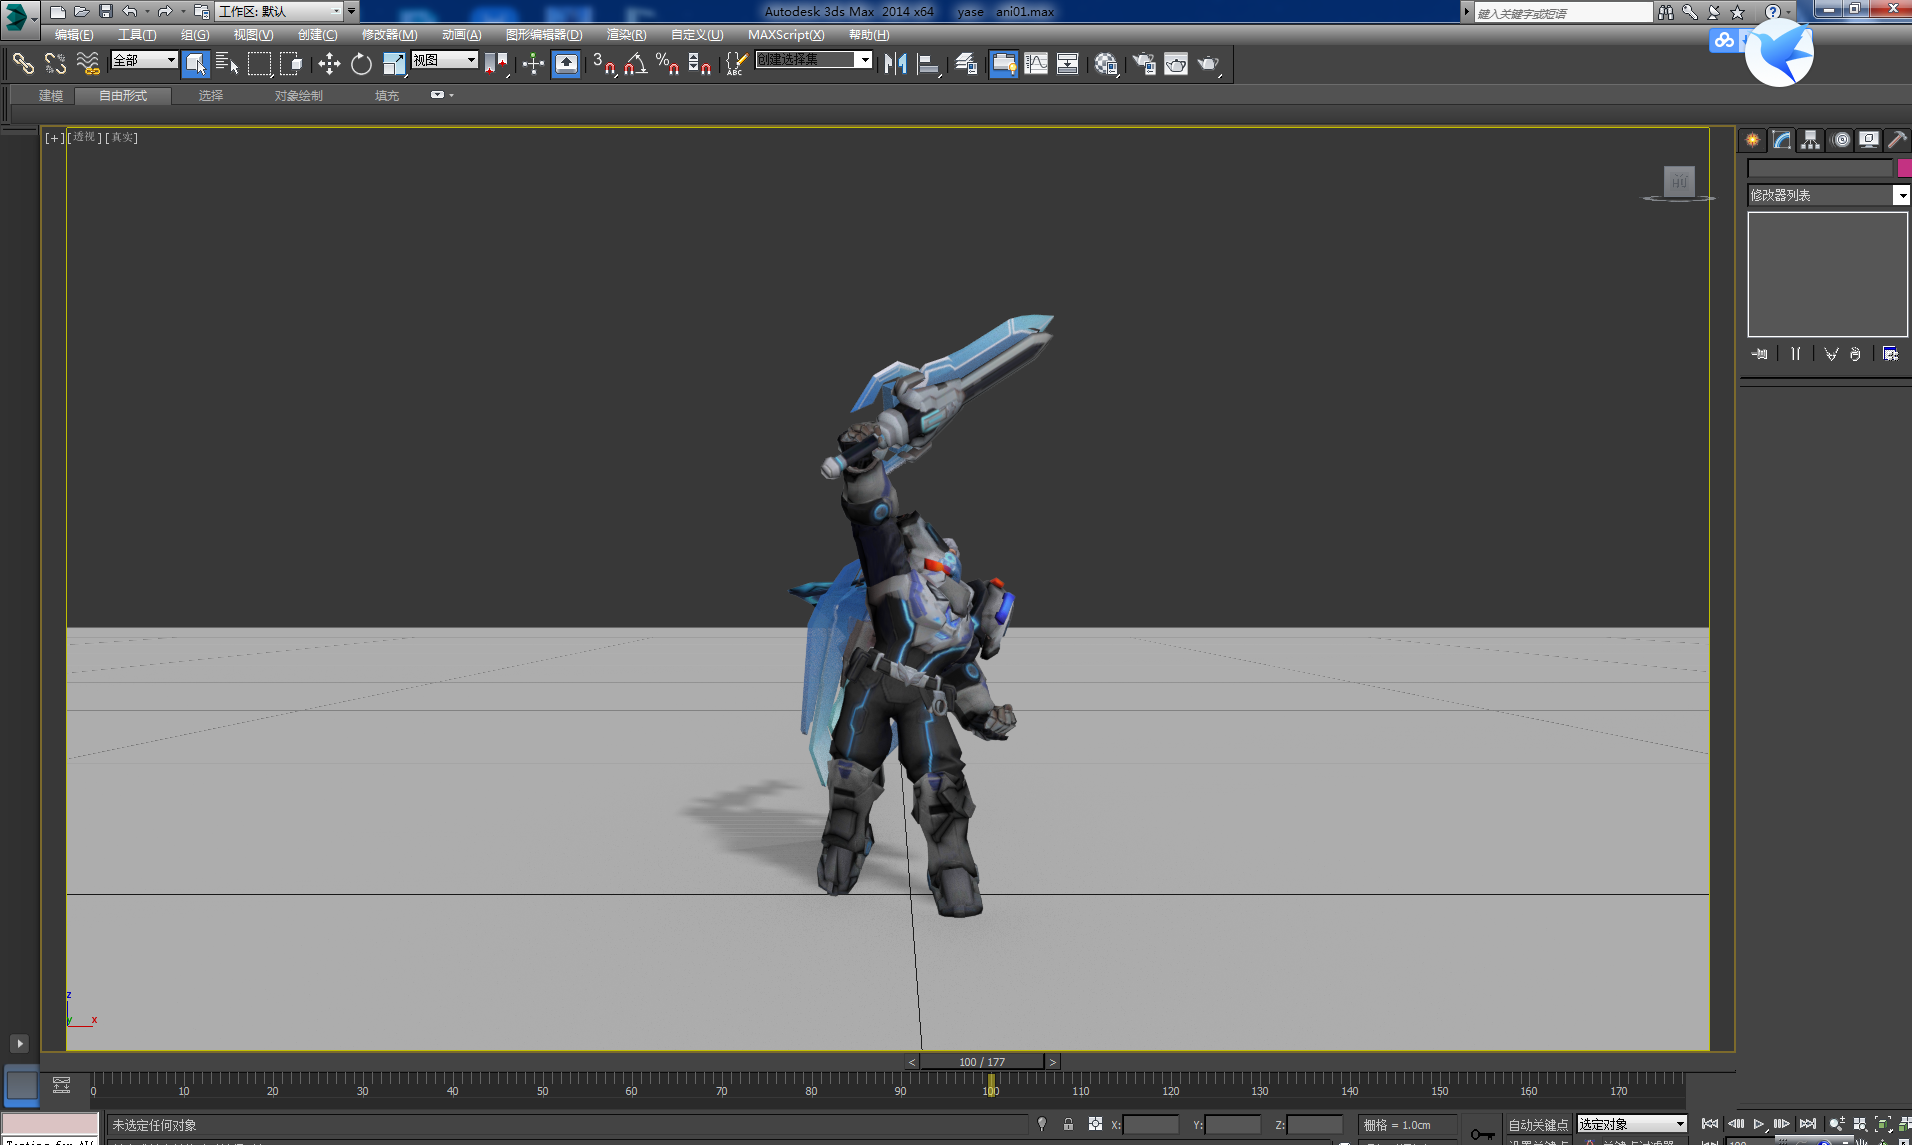Open the 渲染(R) menu
Viewport: 1912px width, 1145px height.
[626, 35]
